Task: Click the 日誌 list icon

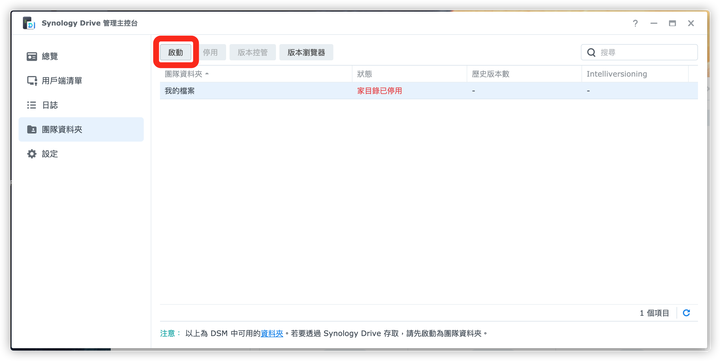Action: coord(31,105)
